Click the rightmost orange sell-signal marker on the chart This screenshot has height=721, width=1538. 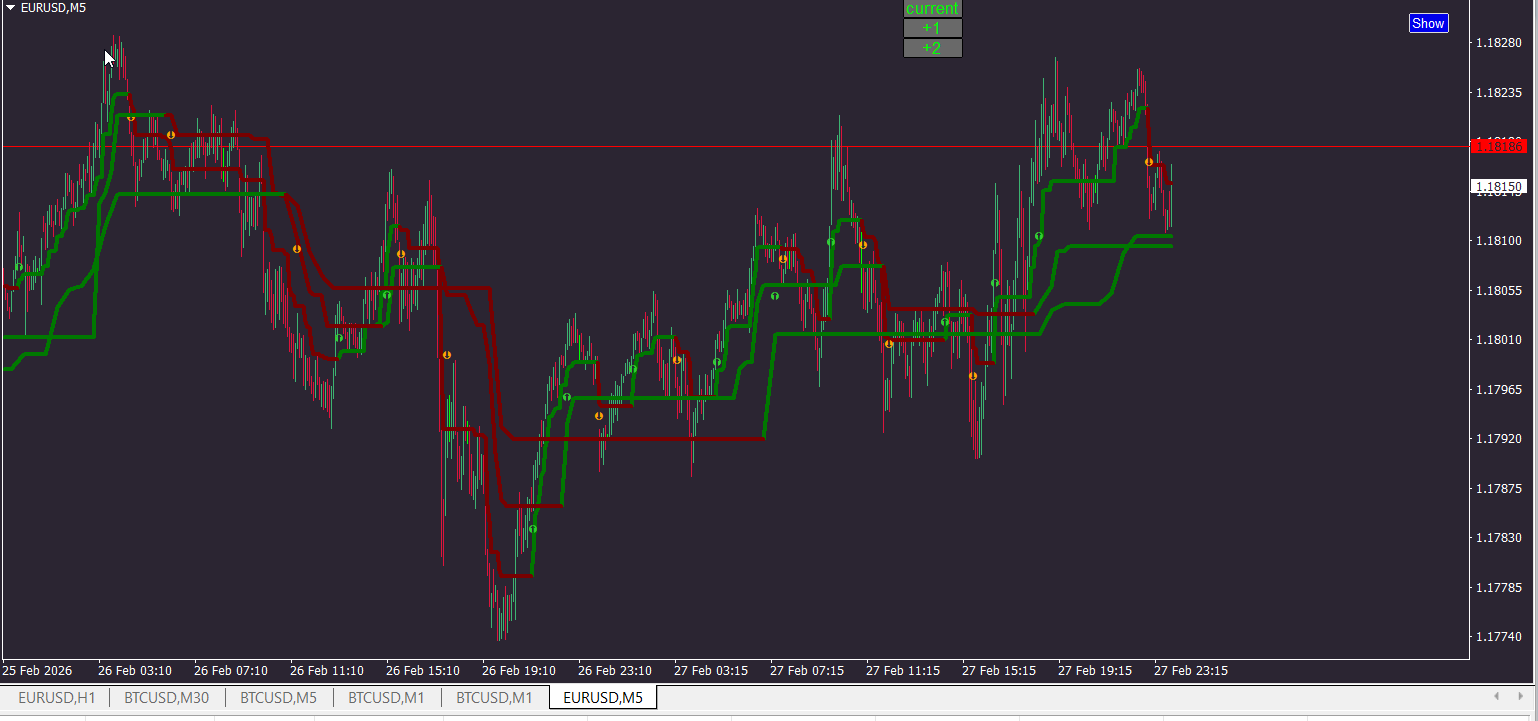coord(1149,162)
